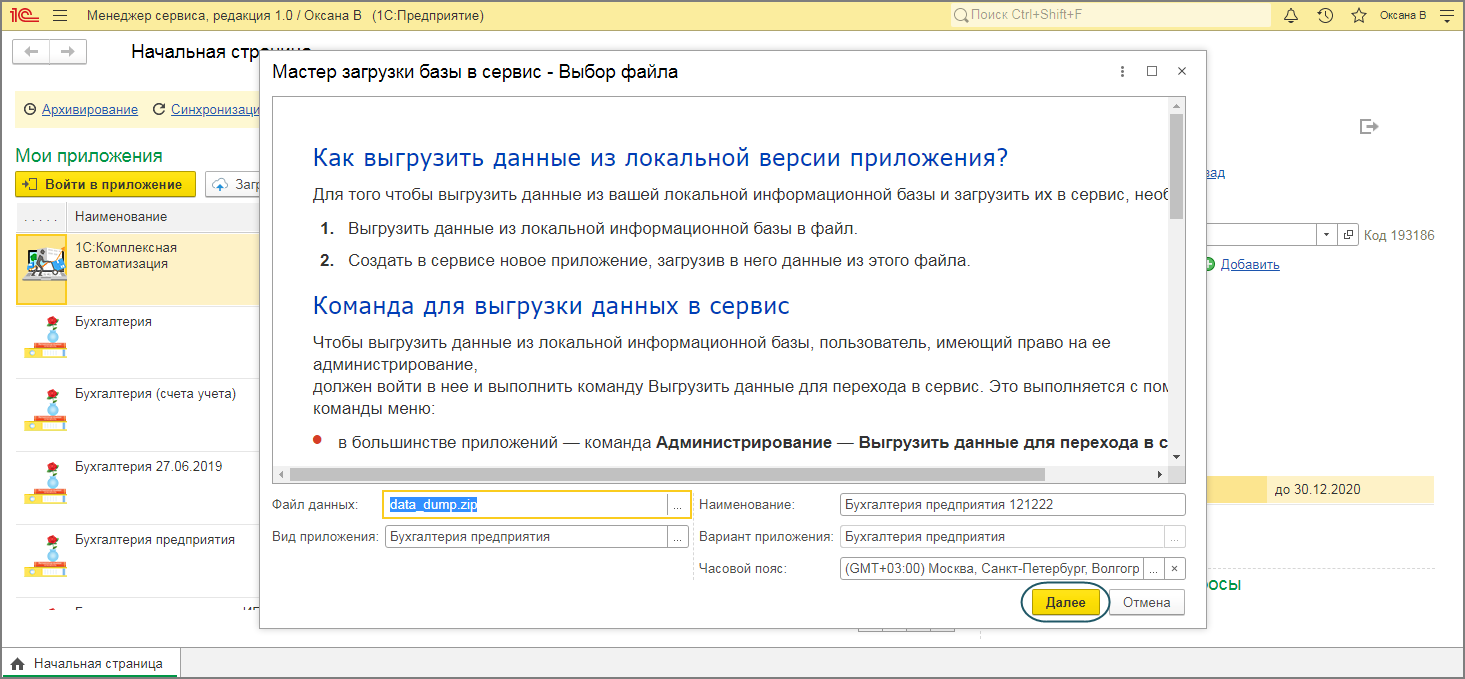Expand the dropdown beside Код 193186
Screen dimensions: 1465x679
[1326, 235]
